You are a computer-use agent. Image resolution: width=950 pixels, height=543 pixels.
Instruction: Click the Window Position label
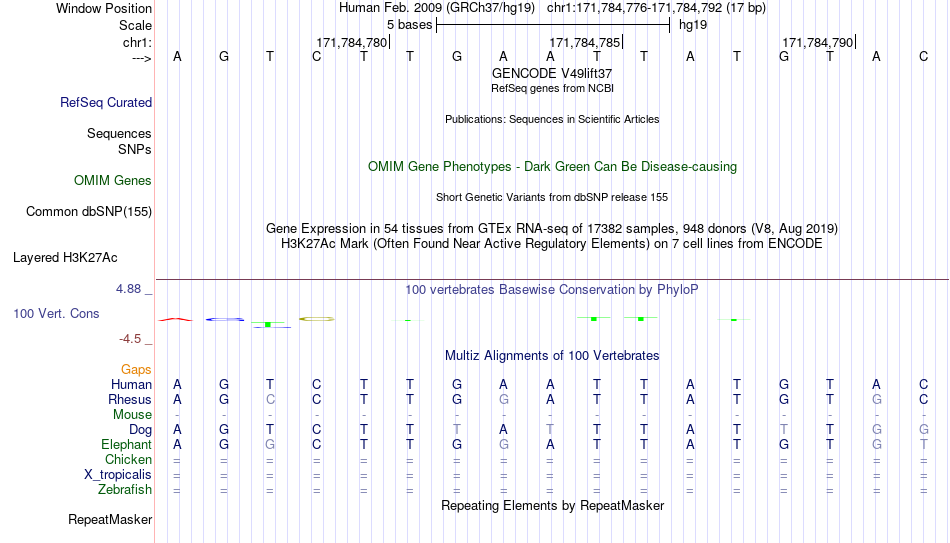point(104,8)
